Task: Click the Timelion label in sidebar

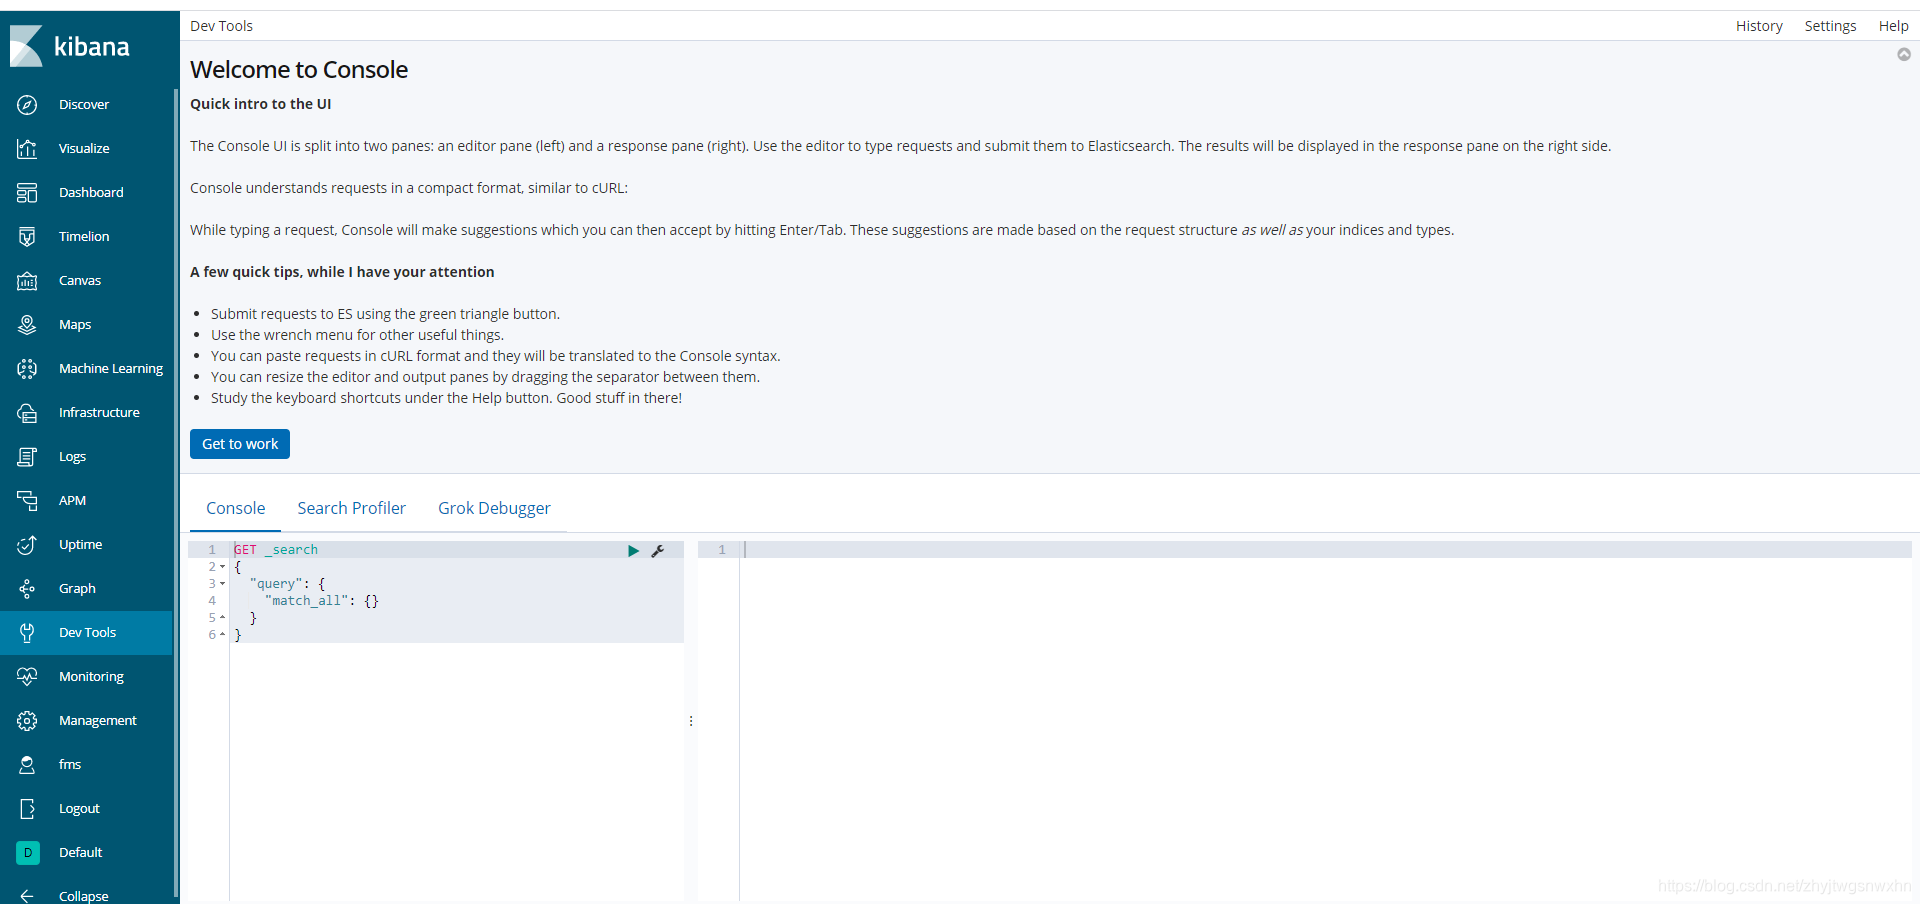Action: [84, 237]
